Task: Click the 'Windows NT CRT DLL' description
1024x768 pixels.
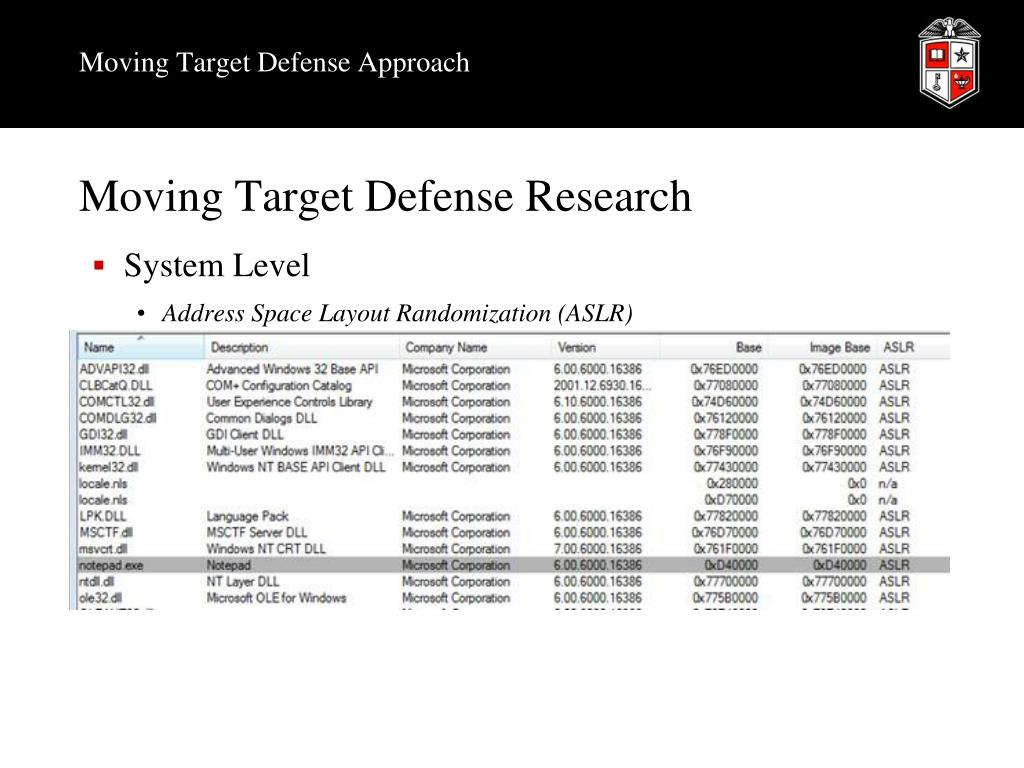Action: click(266, 549)
